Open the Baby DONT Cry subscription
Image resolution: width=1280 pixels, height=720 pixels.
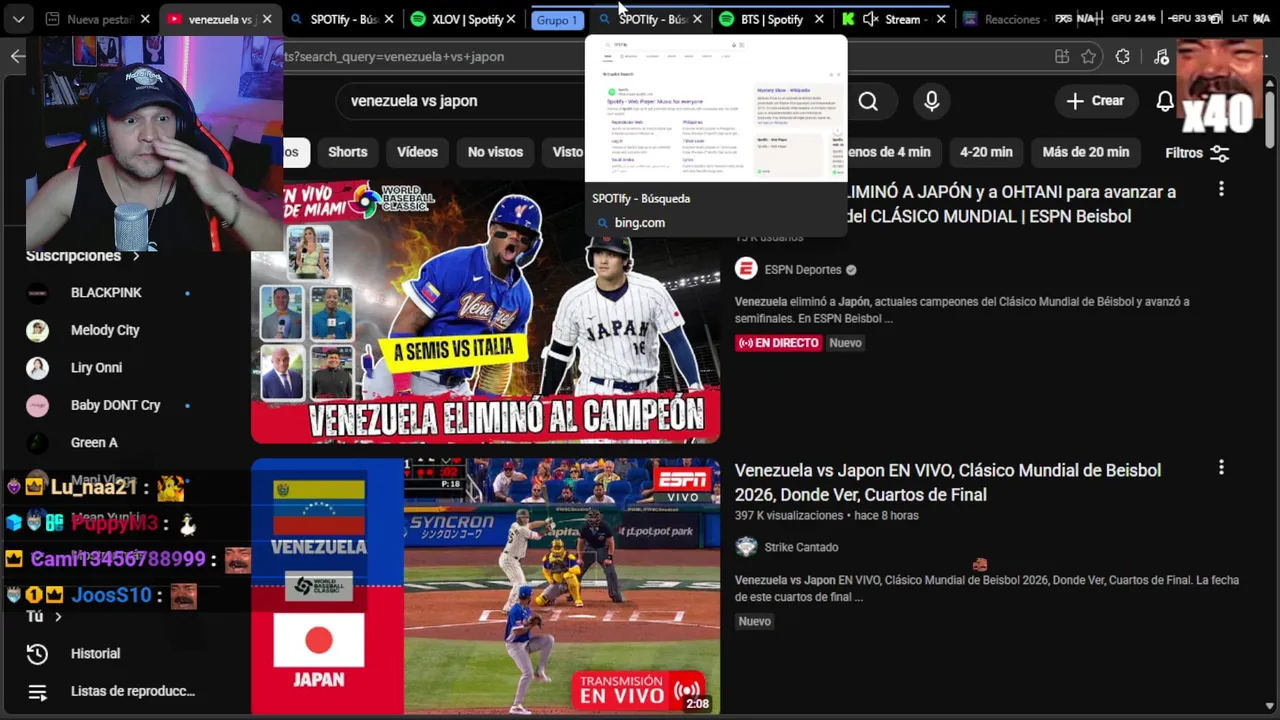[115, 405]
